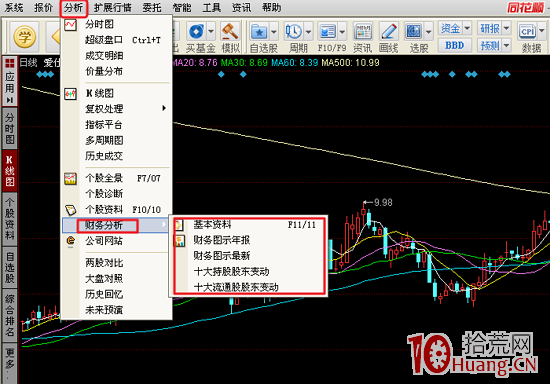This screenshot has height=384, width=550.
Task: Open the 报价 menu
Action: point(43,7)
